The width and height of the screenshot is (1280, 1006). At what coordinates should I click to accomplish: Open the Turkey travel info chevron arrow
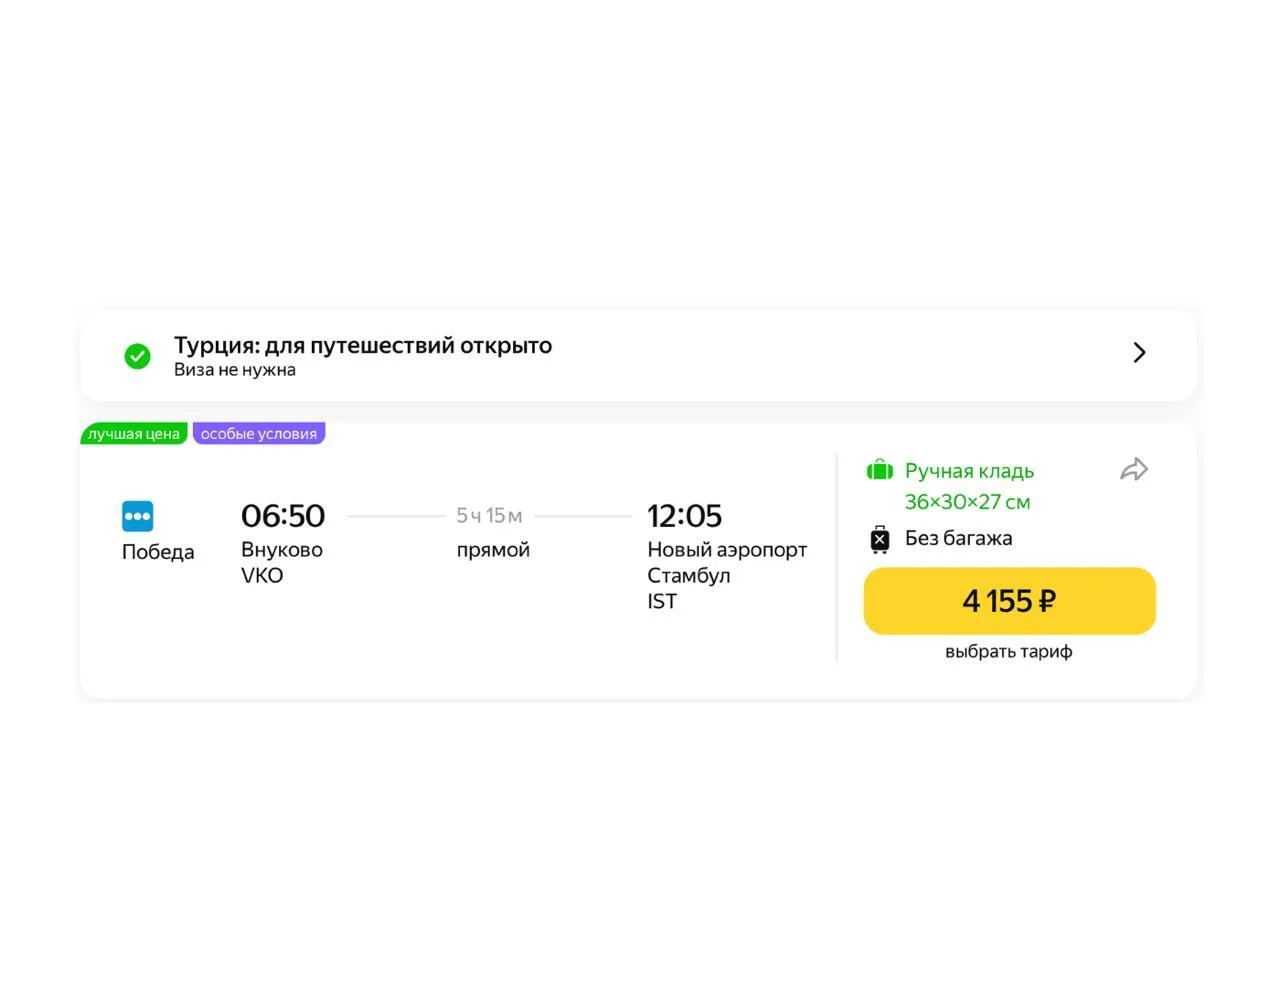point(1139,352)
